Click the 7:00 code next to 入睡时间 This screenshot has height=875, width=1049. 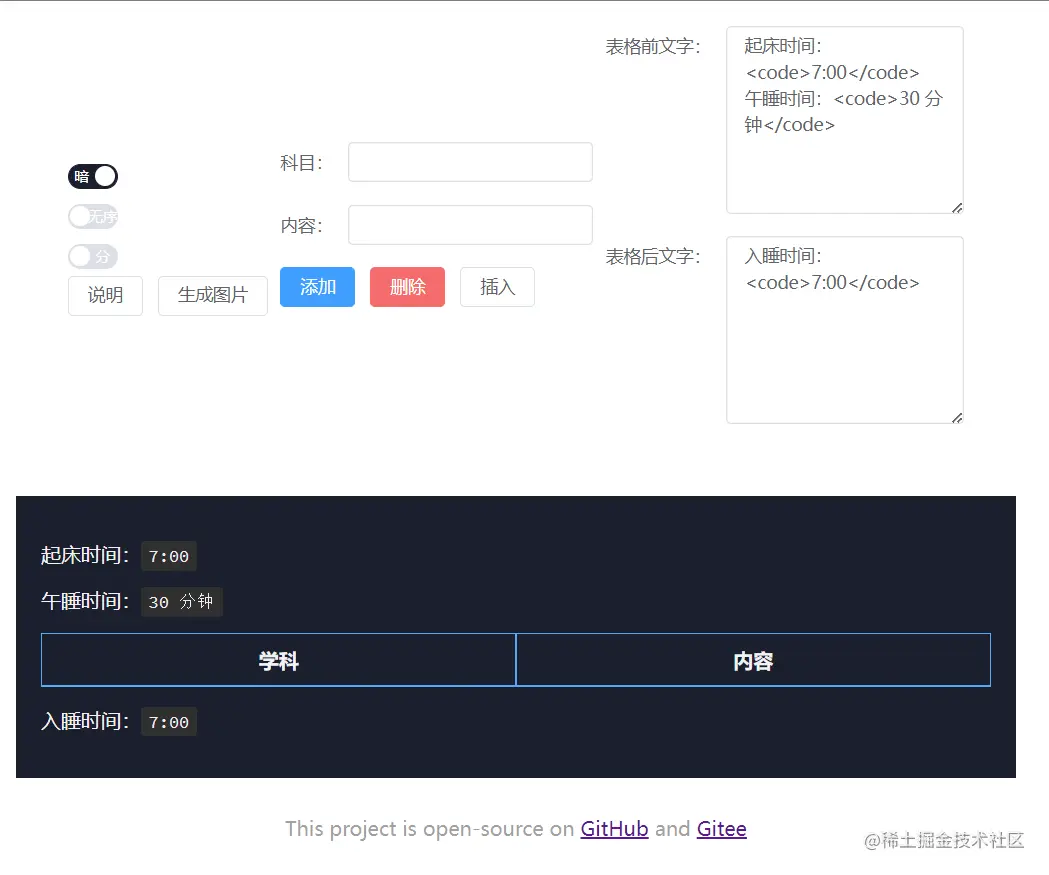(168, 721)
